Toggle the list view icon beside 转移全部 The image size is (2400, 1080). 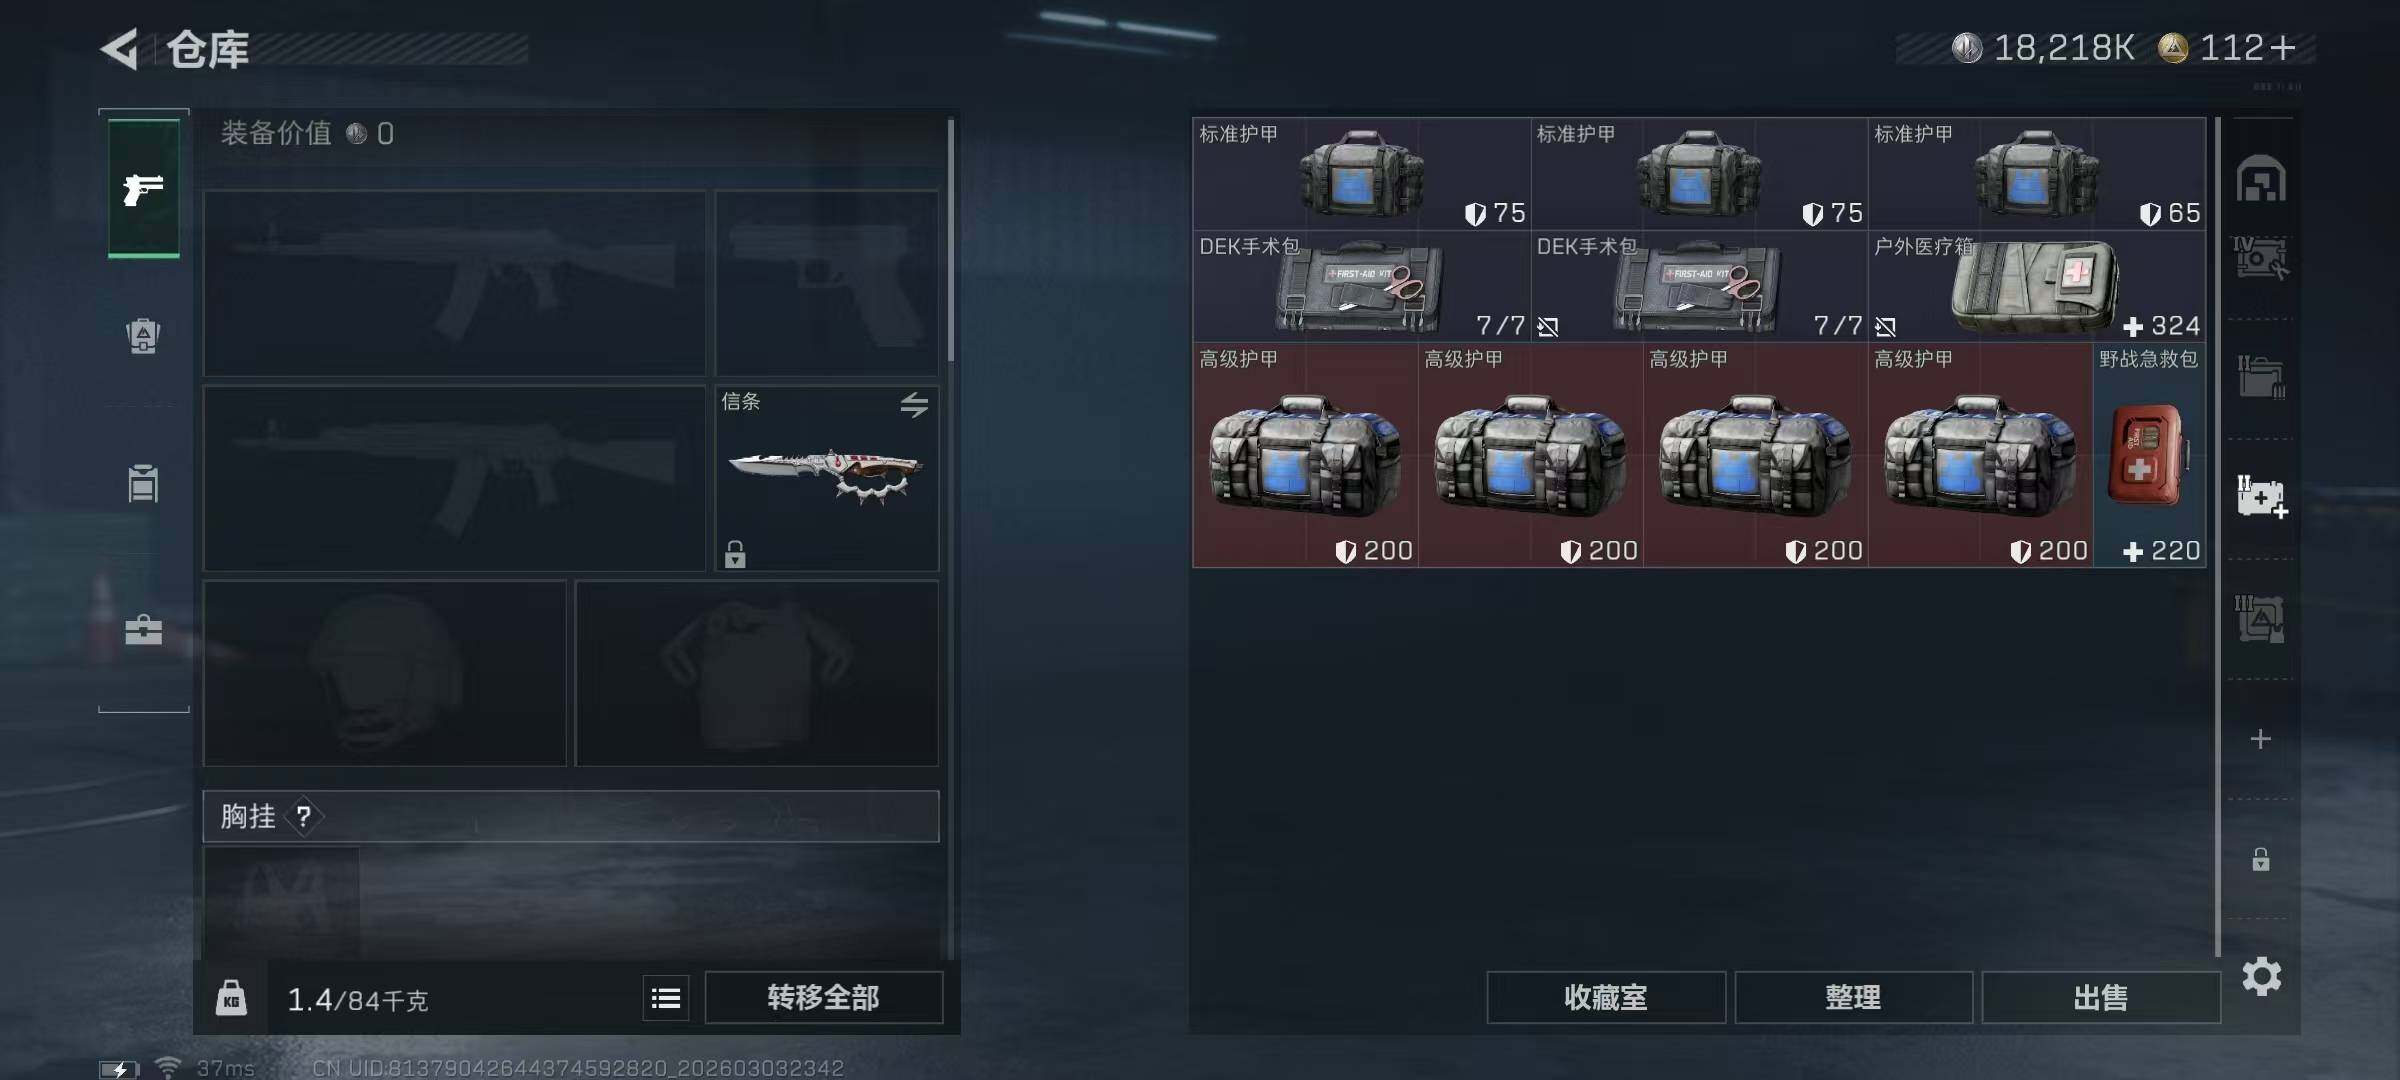(666, 998)
